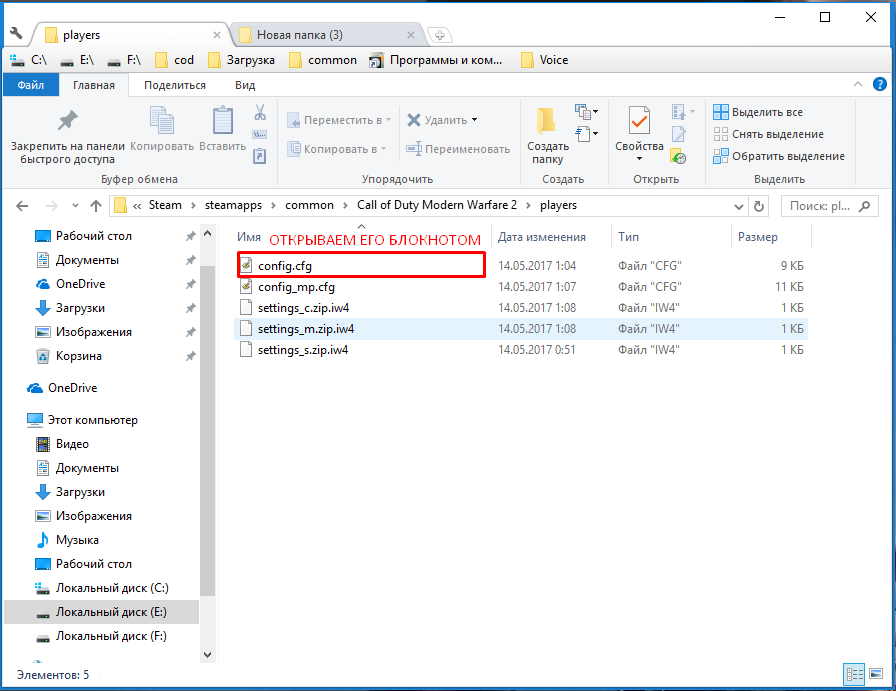Close the players tab
896x691 pixels.
(x=217, y=35)
